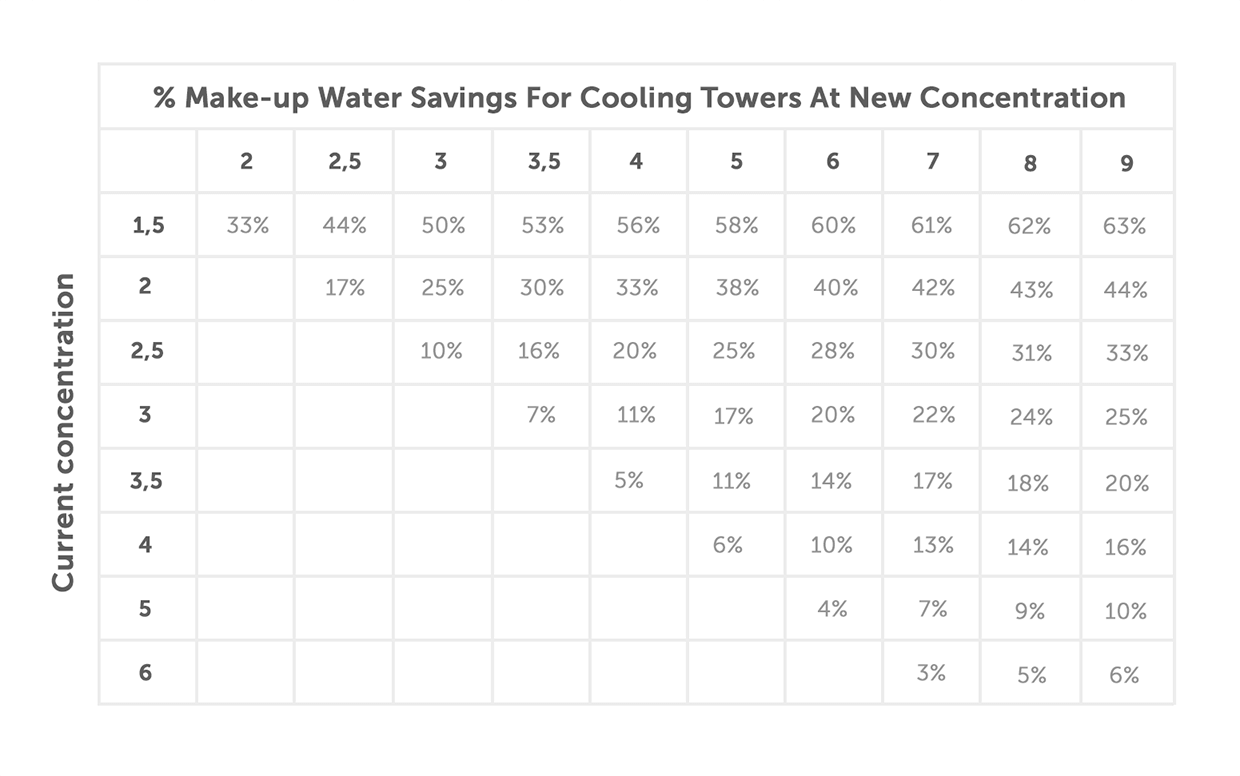
Task: Click the 50% cell in row 1,5
Action: tap(443, 225)
